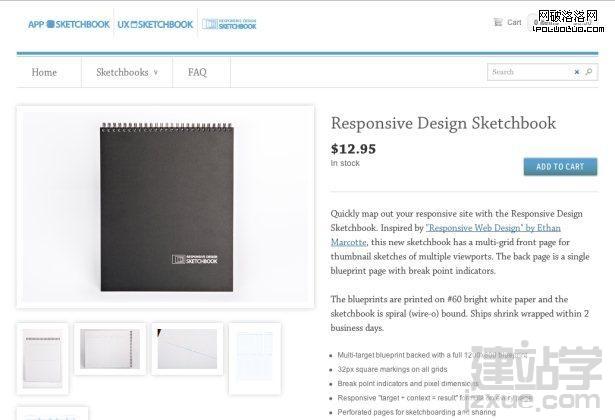Screen dimensions: 615x420
Task: Go to the Home menu item
Action: click(44, 73)
